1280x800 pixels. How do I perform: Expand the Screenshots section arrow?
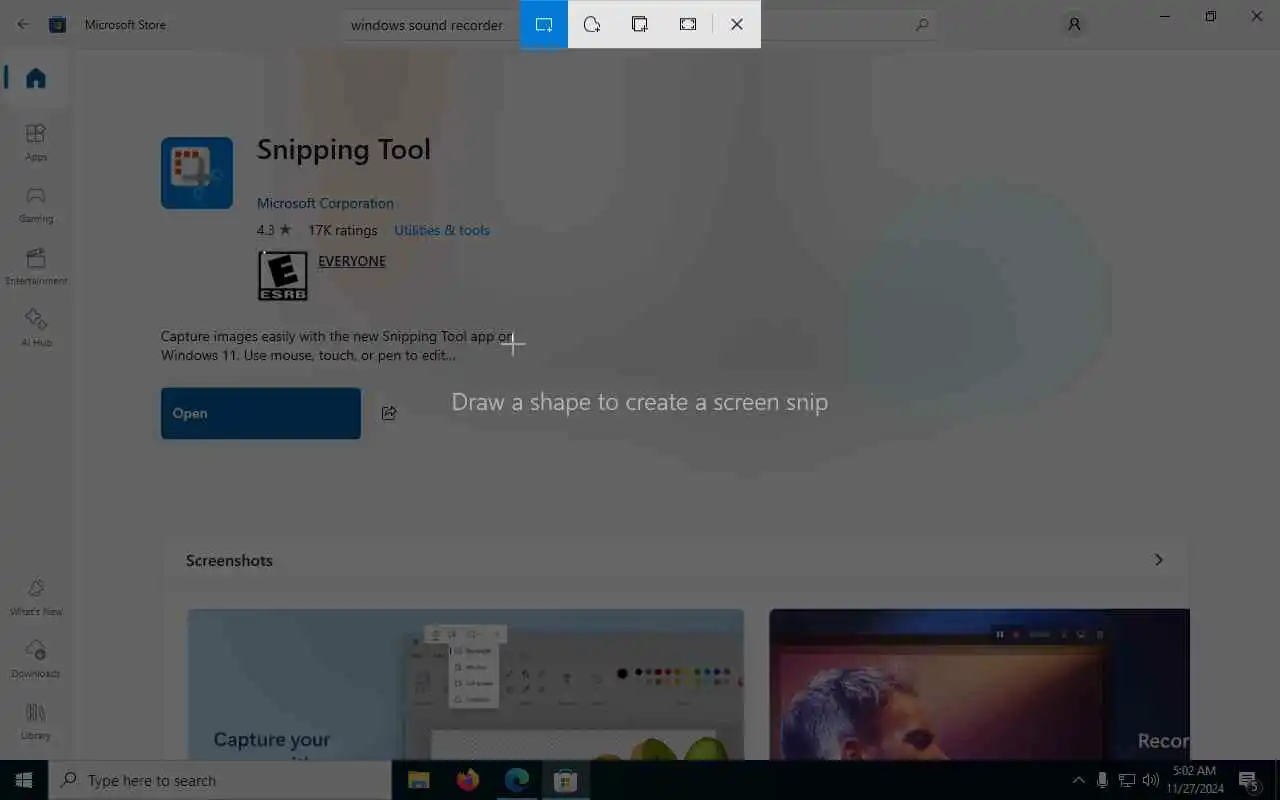[x=1159, y=560]
